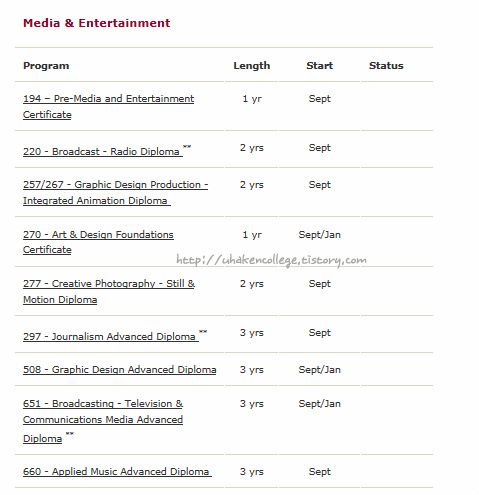Open 270 Art & Design Foundations Certificate
Viewport: 479px width, 495px height.
click(98, 242)
